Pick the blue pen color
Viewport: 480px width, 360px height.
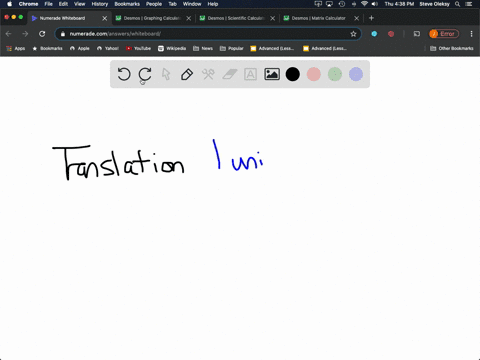356,74
